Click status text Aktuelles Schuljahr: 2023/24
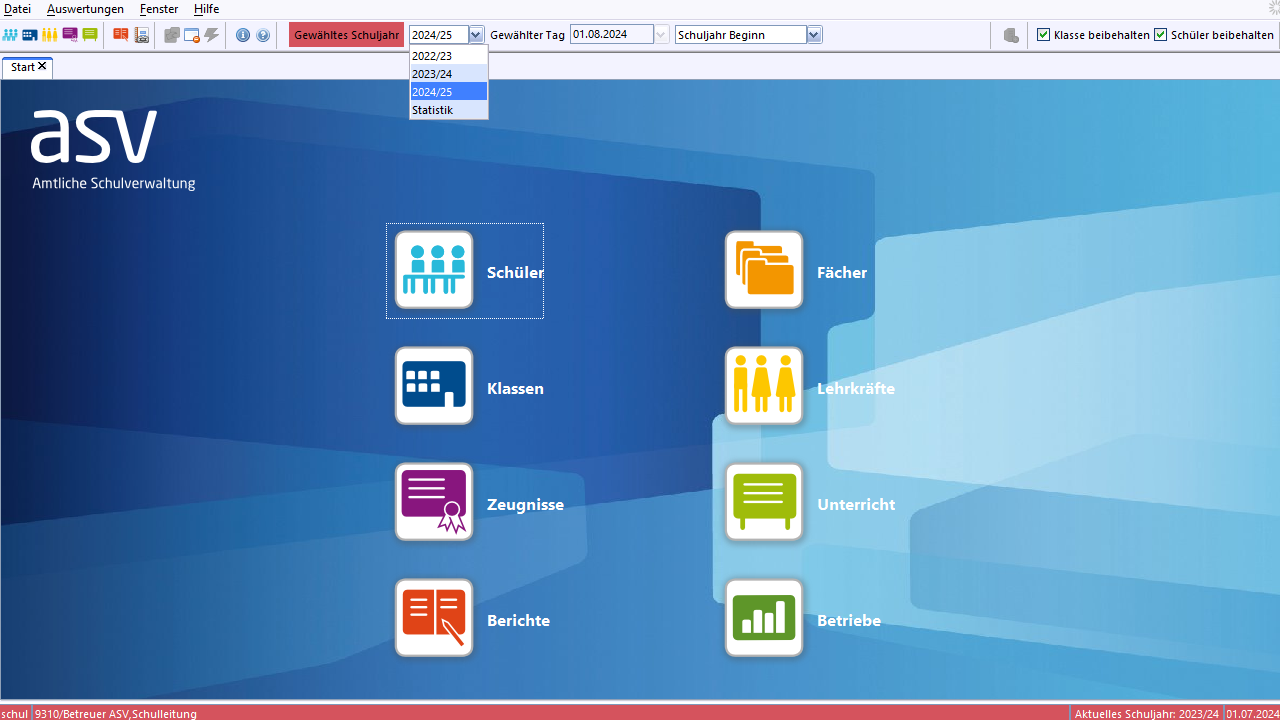 click(x=1147, y=714)
